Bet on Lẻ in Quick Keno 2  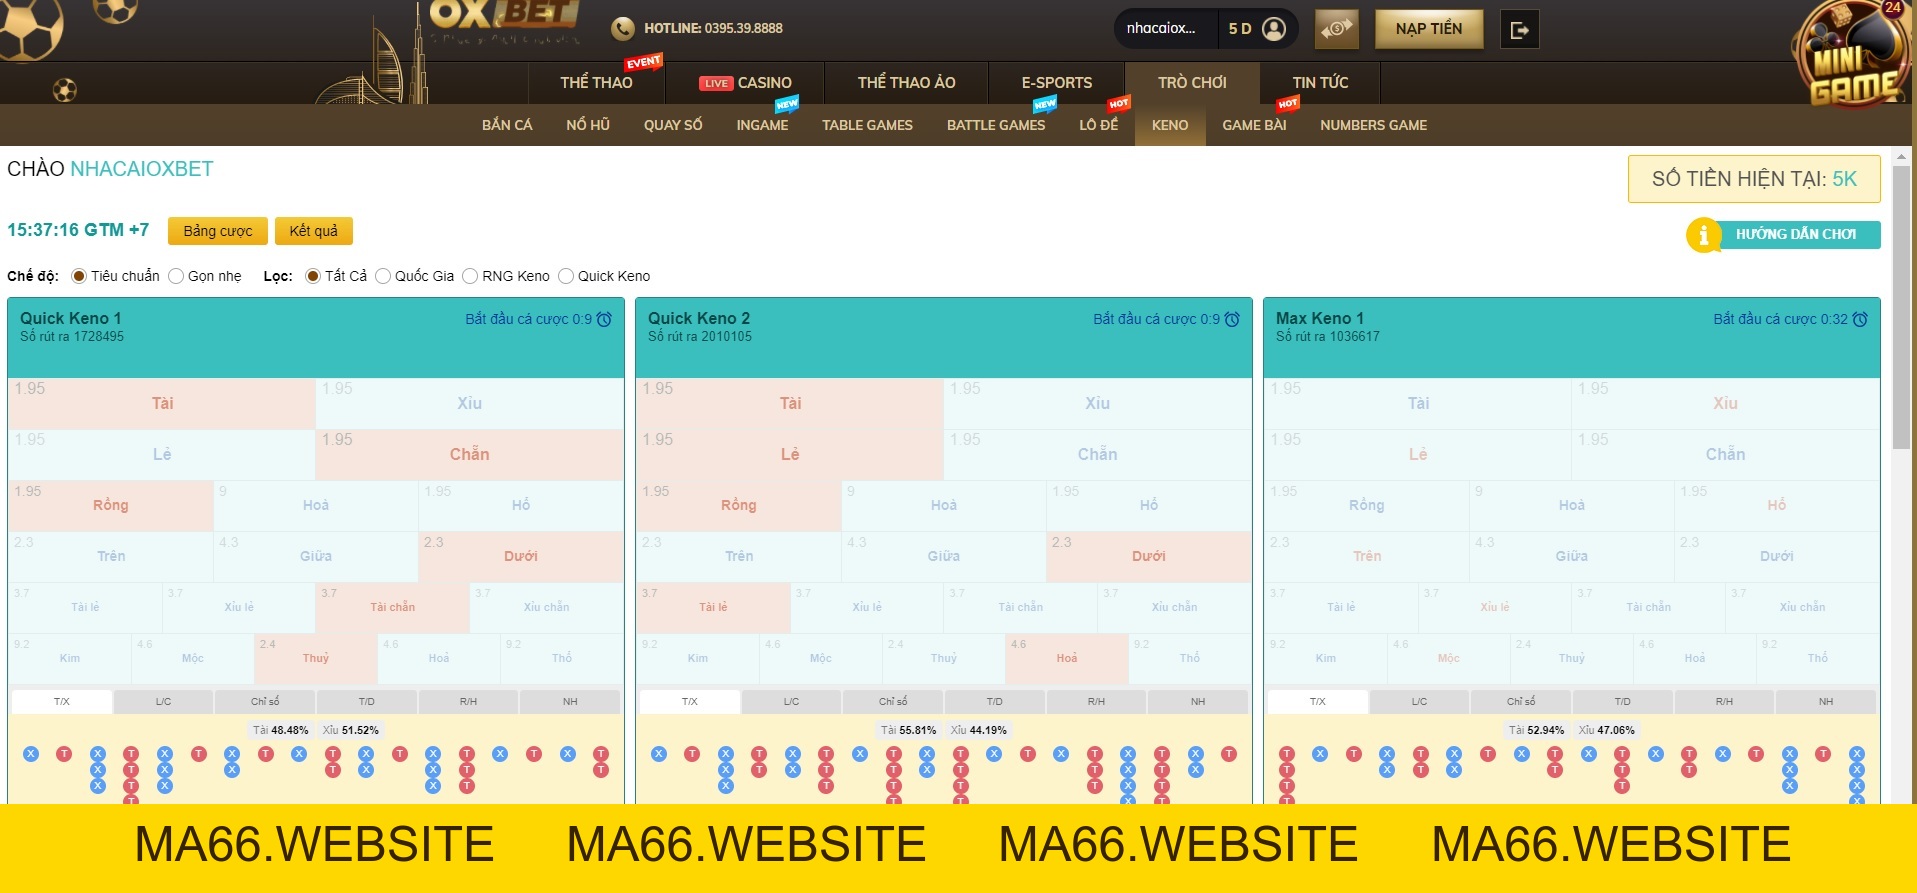tap(790, 455)
